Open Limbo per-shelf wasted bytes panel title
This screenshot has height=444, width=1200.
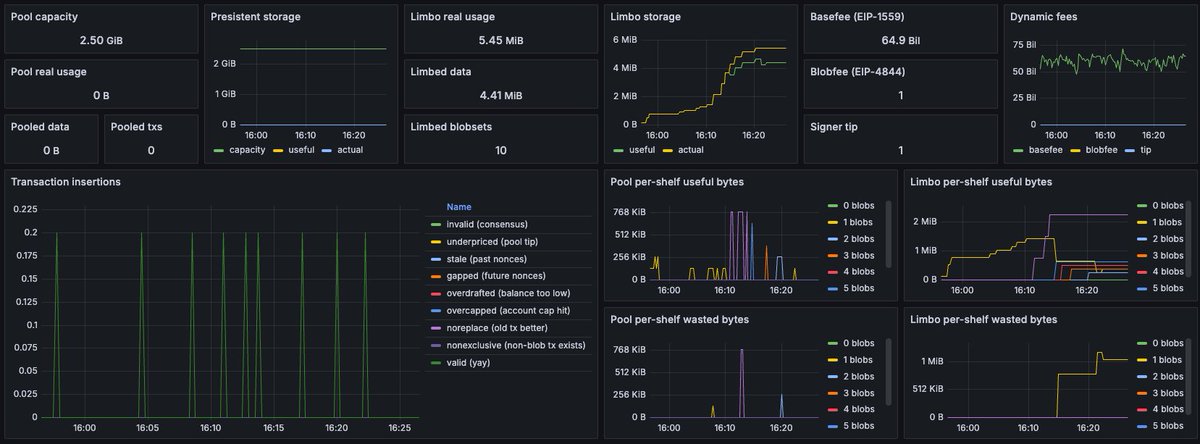pos(984,319)
